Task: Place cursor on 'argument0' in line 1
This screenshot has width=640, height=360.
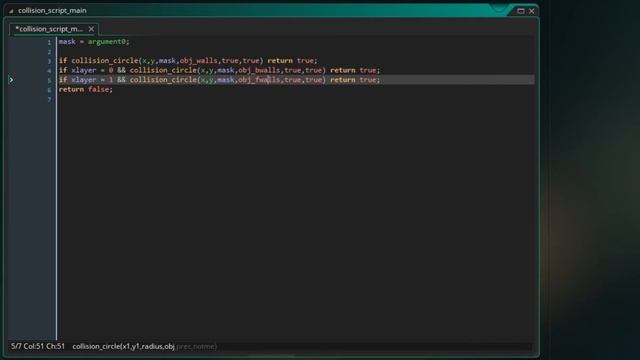Action: [x=107, y=42]
